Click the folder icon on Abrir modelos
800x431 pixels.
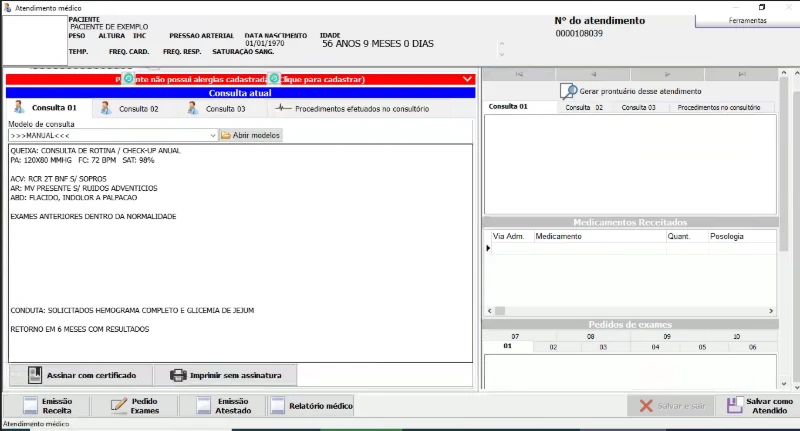226,135
